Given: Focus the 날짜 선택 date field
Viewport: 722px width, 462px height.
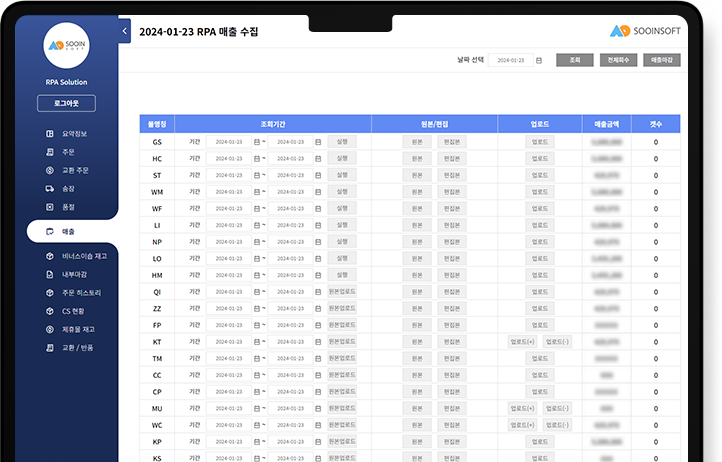Looking at the screenshot, I should click(511, 60).
